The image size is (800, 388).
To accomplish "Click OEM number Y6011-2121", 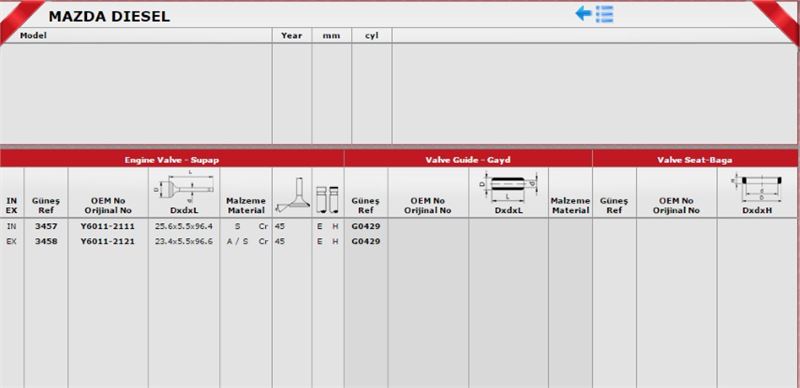I will [x=108, y=241].
